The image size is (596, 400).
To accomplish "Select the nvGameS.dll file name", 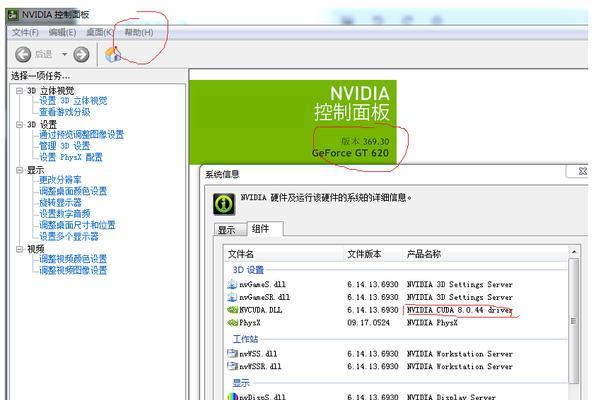I will pos(263,284).
